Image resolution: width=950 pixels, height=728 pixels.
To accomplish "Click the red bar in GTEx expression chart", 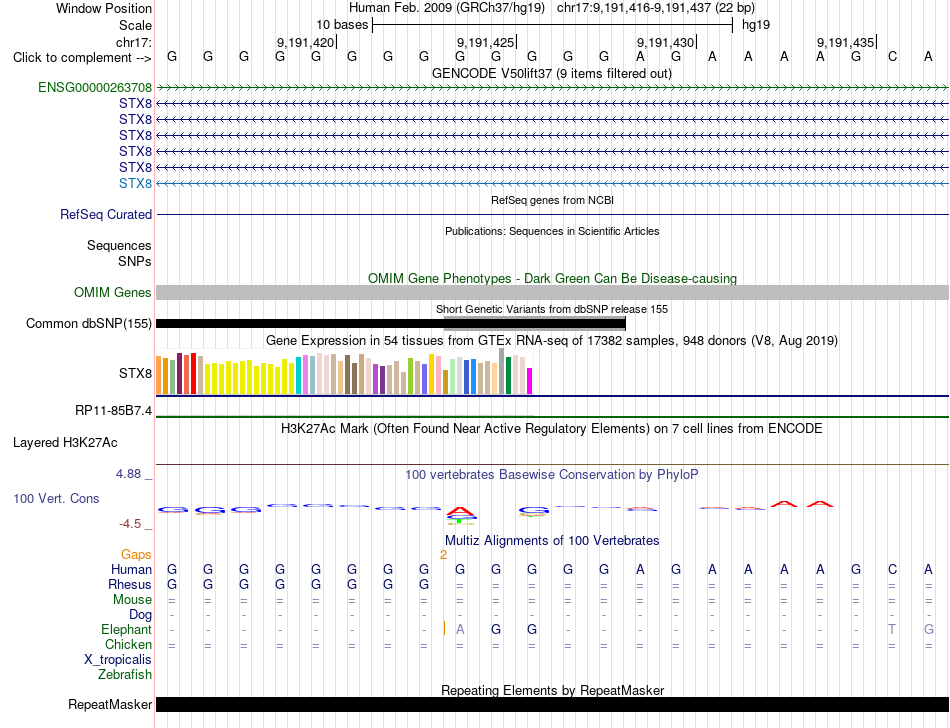I will point(193,373).
